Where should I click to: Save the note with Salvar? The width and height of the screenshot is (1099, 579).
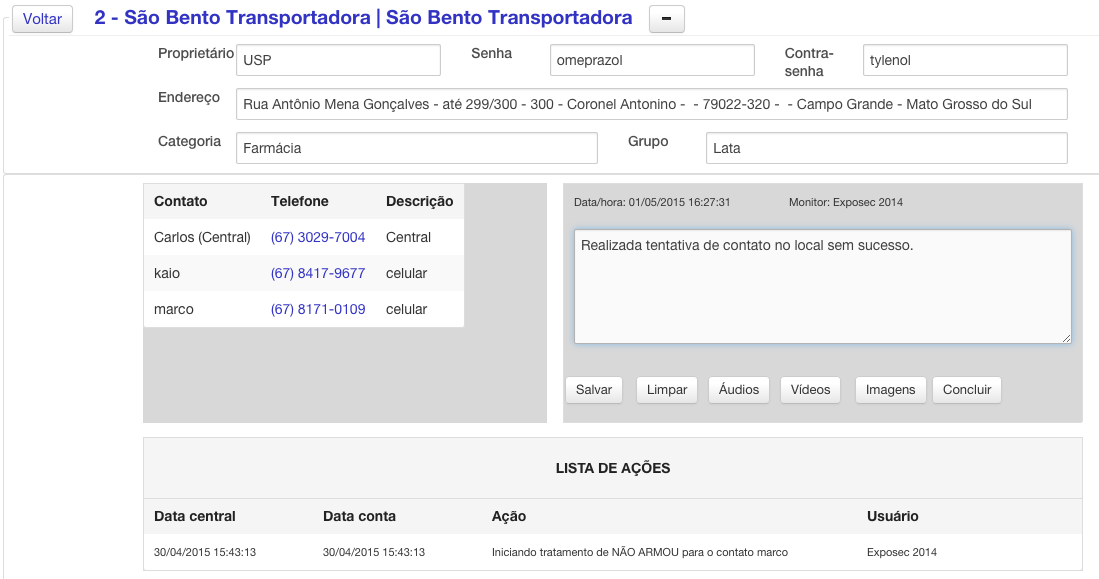click(x=594, y=390)
